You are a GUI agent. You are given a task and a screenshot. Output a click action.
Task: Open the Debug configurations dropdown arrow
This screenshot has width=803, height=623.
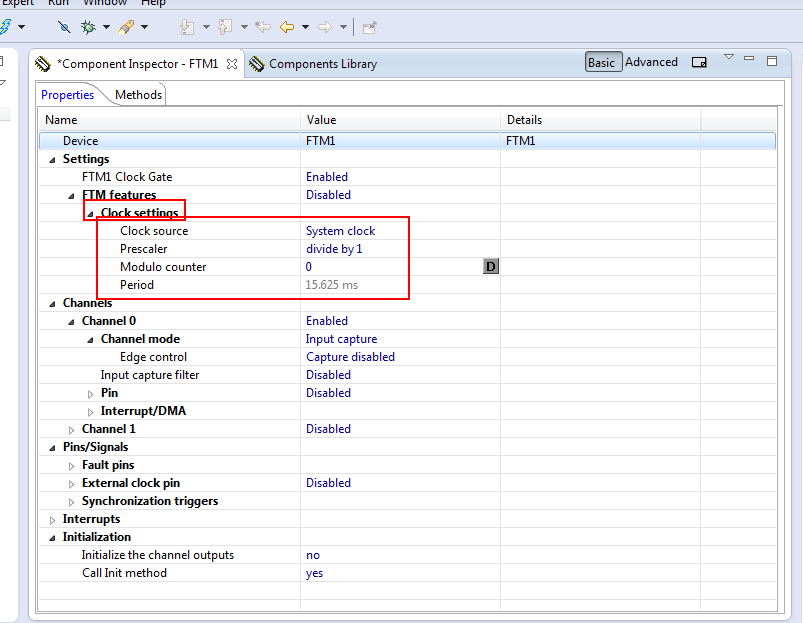coord(107,27)
